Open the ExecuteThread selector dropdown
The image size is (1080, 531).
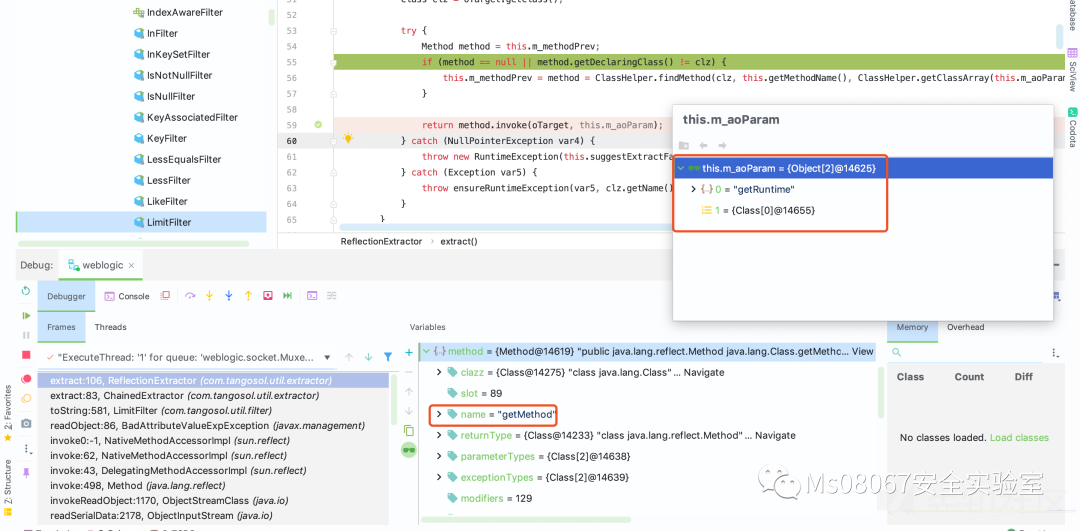pyautogui.click(x=326, y=357)
